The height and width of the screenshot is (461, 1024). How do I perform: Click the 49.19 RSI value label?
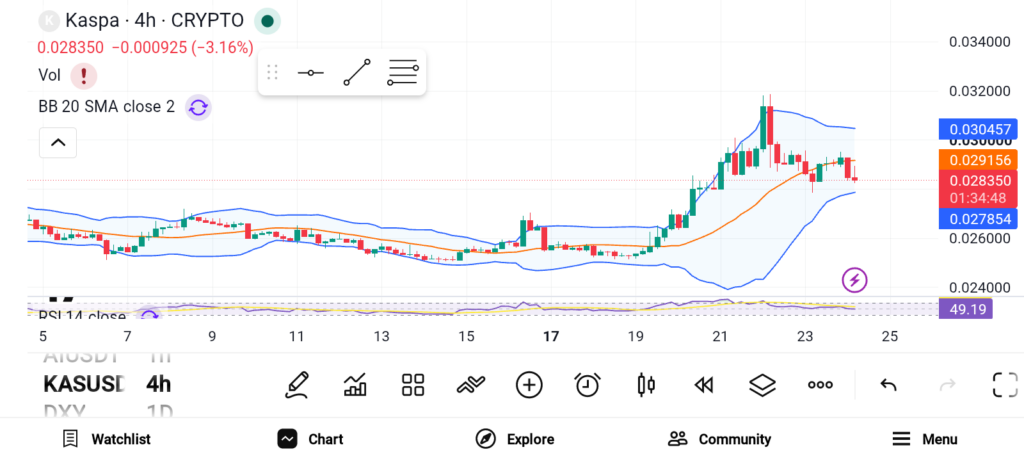pos(965,308)
